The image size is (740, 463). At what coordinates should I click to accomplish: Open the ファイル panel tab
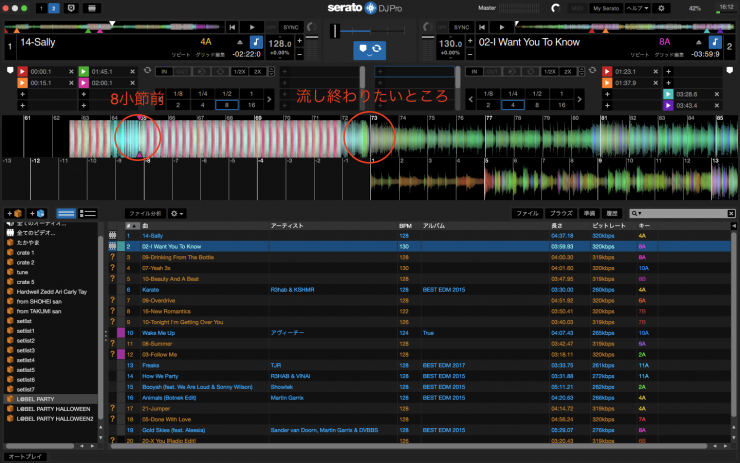coord(527,213)
